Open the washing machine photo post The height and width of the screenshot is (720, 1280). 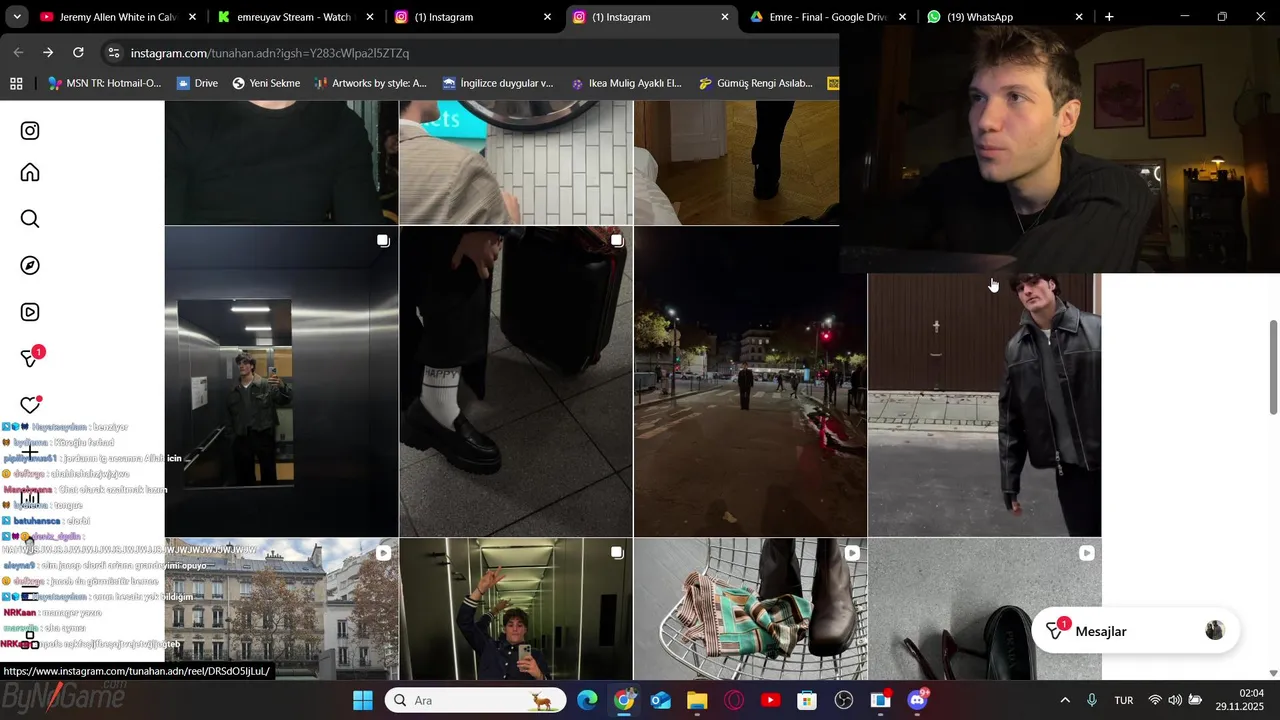(516, 162)
